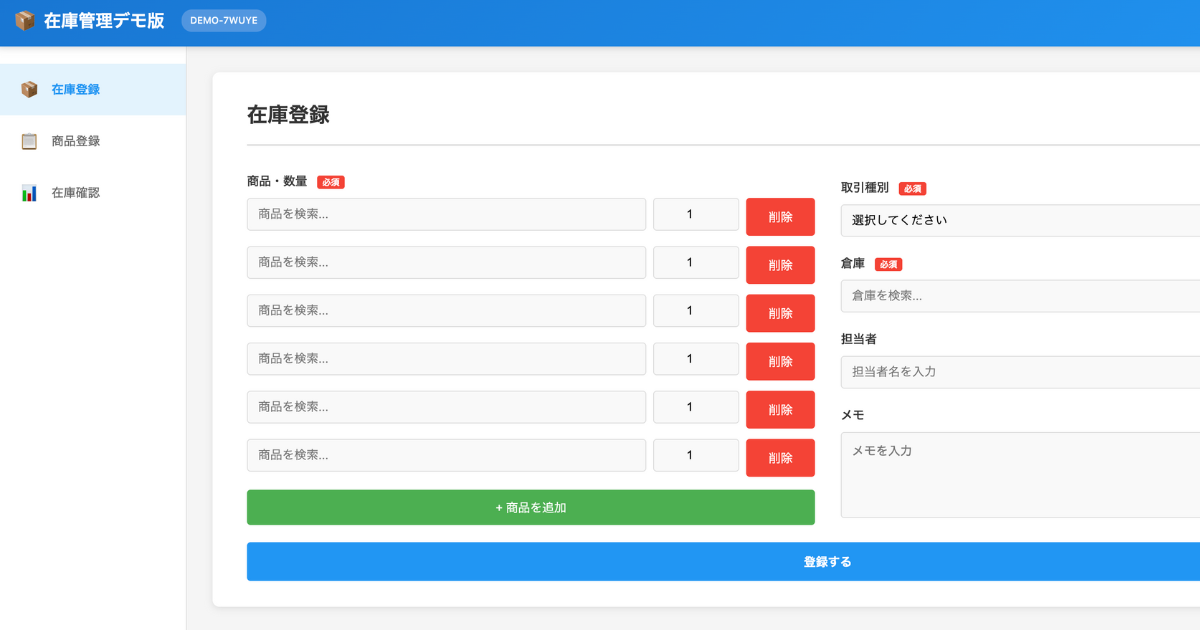Click the DEMO-7WUYE badge in header

coord(224,21)
